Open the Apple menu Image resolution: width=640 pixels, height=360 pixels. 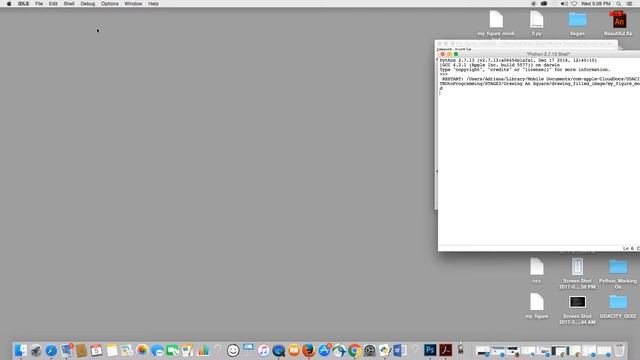pos(9,4)
